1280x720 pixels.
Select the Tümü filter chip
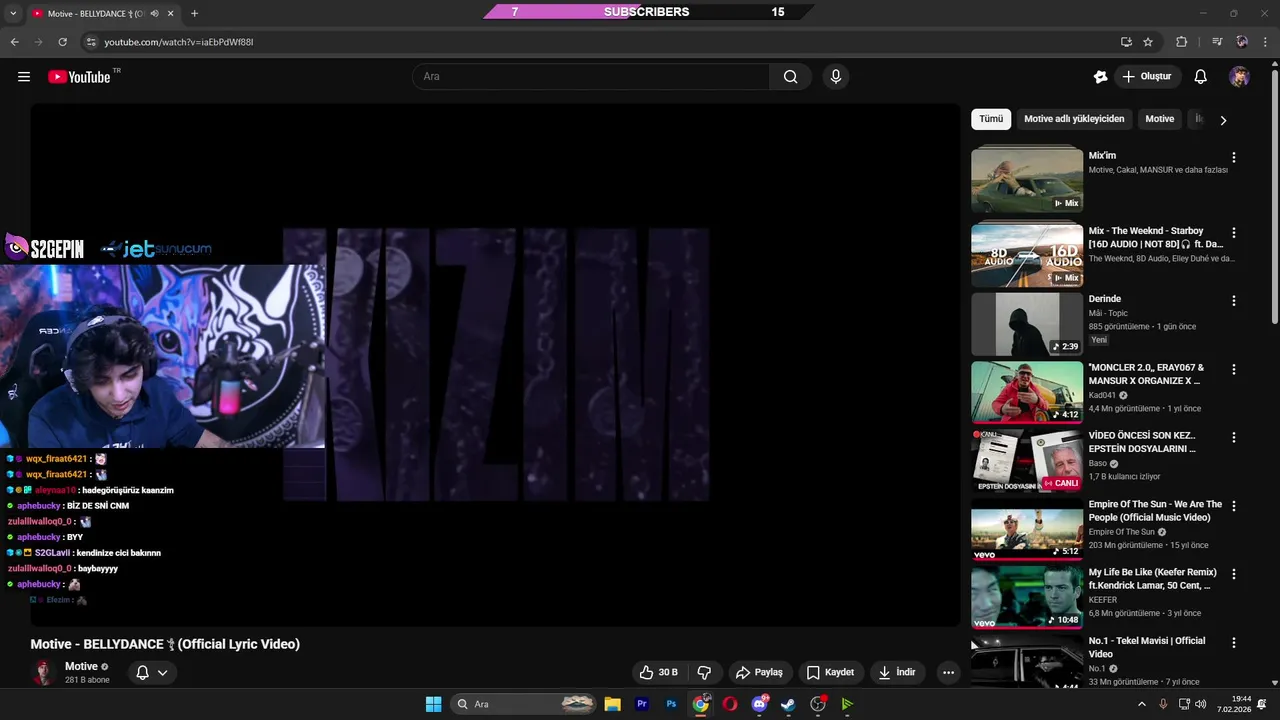[x=991, y=119]
